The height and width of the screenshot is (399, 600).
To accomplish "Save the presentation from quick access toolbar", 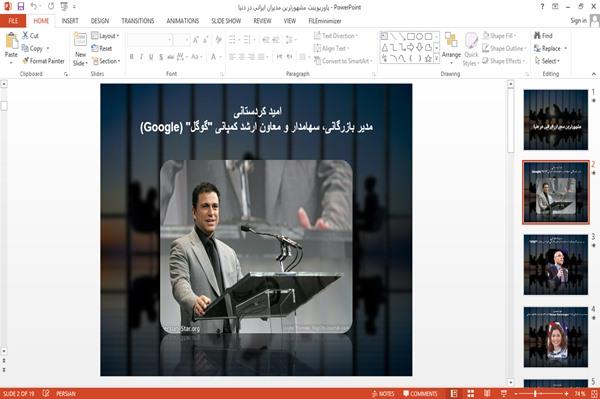I will click(21, 6).
